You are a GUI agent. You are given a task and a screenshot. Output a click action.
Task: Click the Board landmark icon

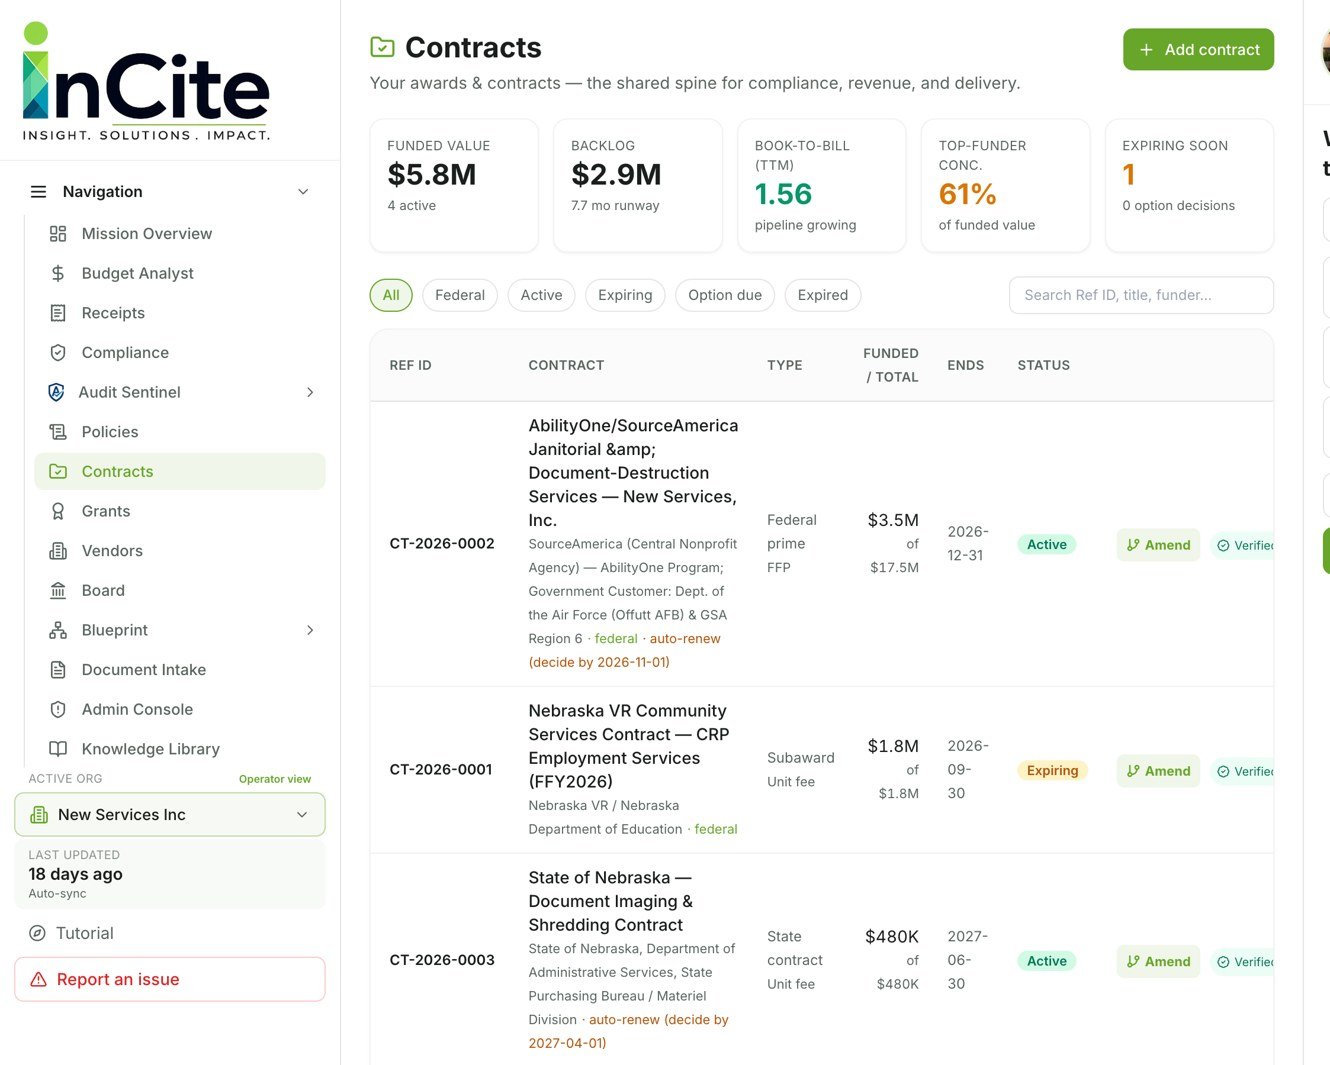[x=58, y=590]
